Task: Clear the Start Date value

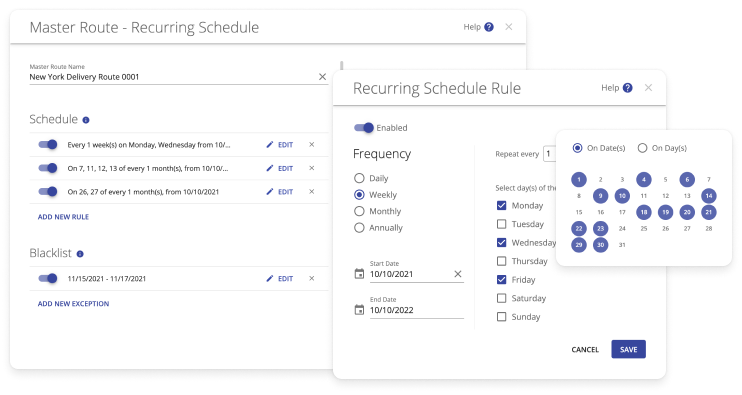Action: [x=458, y=274]
